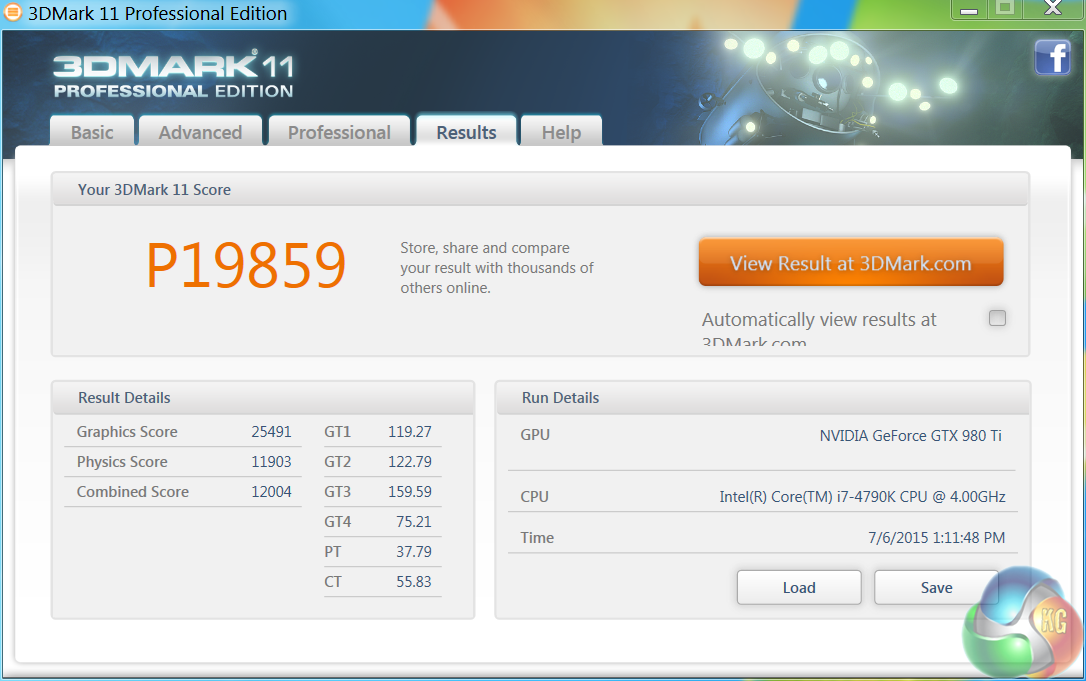The height and width of the screenshot is (681, 1086).
Task: Maximize the 3DMark 11 window
Action: point(1005,9)
